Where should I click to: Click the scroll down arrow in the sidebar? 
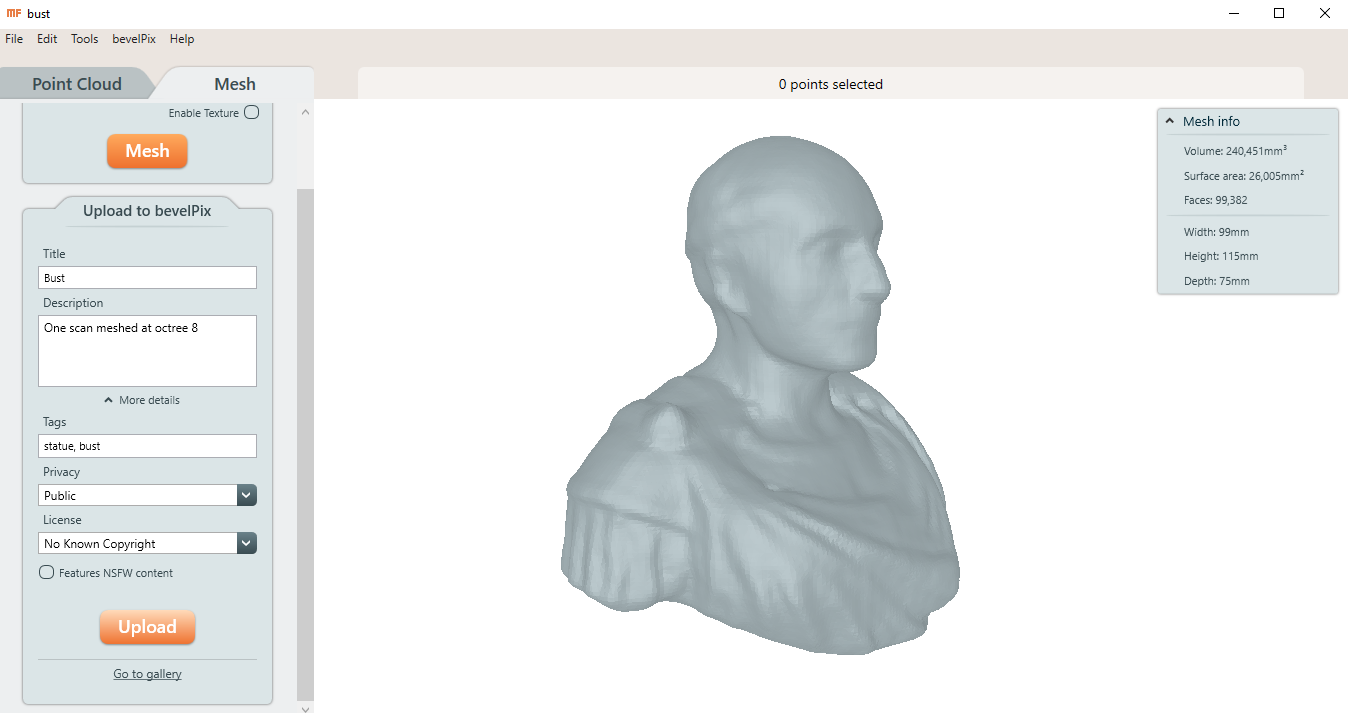306,707
